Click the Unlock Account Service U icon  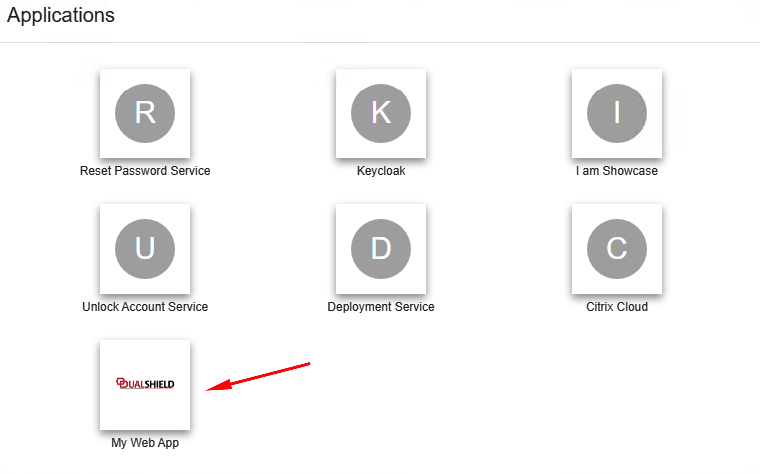[145, 249]
